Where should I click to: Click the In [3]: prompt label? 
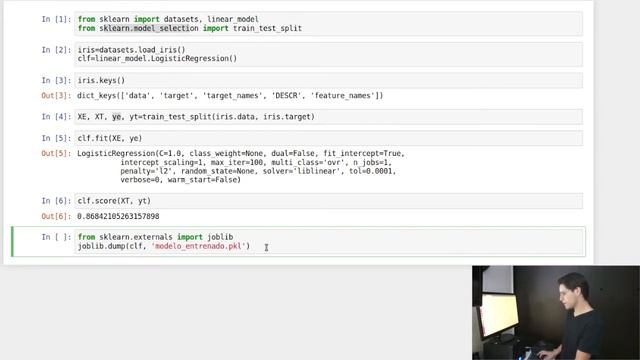(56, 80)
